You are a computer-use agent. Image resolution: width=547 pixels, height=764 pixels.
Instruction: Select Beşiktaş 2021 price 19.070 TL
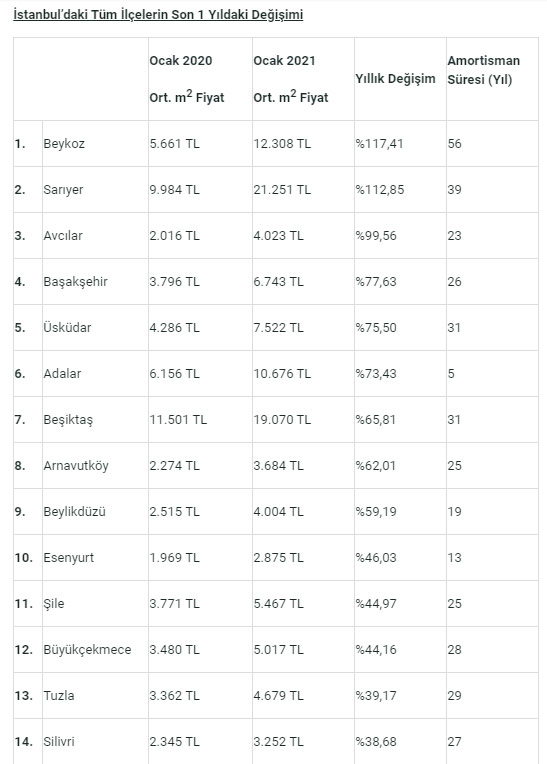[282, 420]
